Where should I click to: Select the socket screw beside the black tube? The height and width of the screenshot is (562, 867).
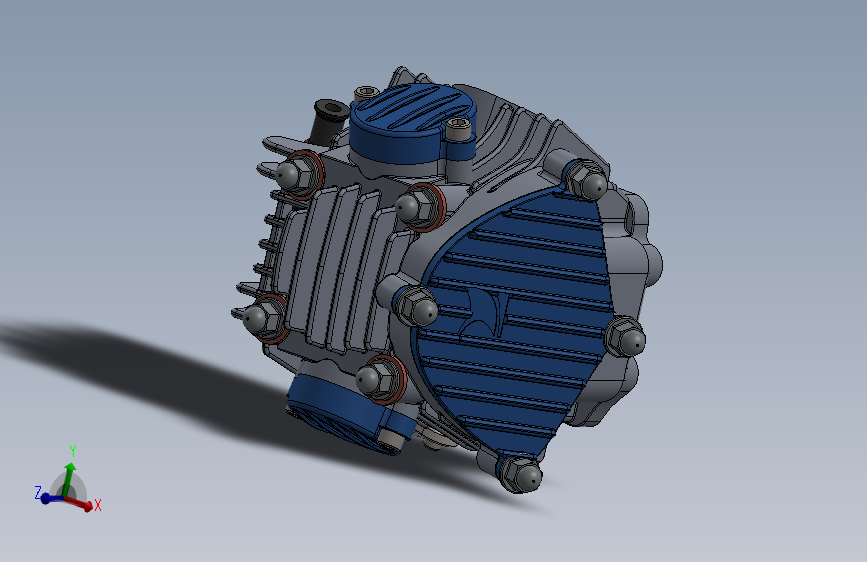[366, 95]
